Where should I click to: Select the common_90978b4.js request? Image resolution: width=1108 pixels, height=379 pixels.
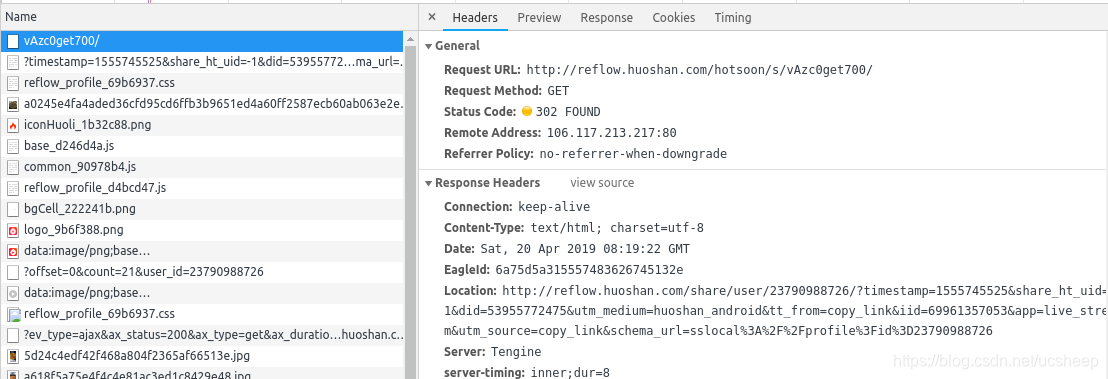click(202, 167)
